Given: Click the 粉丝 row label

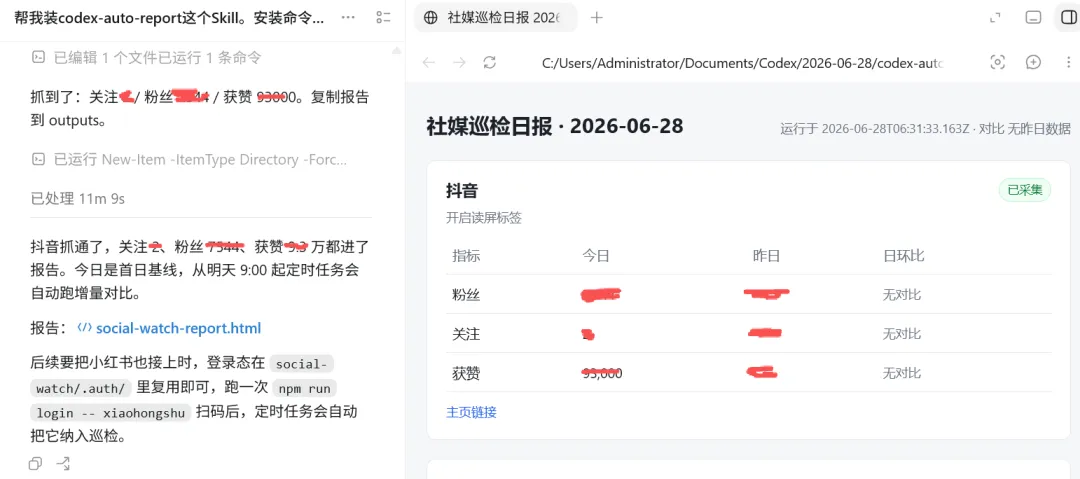Looking at the screenshot, I should point(466,295).
